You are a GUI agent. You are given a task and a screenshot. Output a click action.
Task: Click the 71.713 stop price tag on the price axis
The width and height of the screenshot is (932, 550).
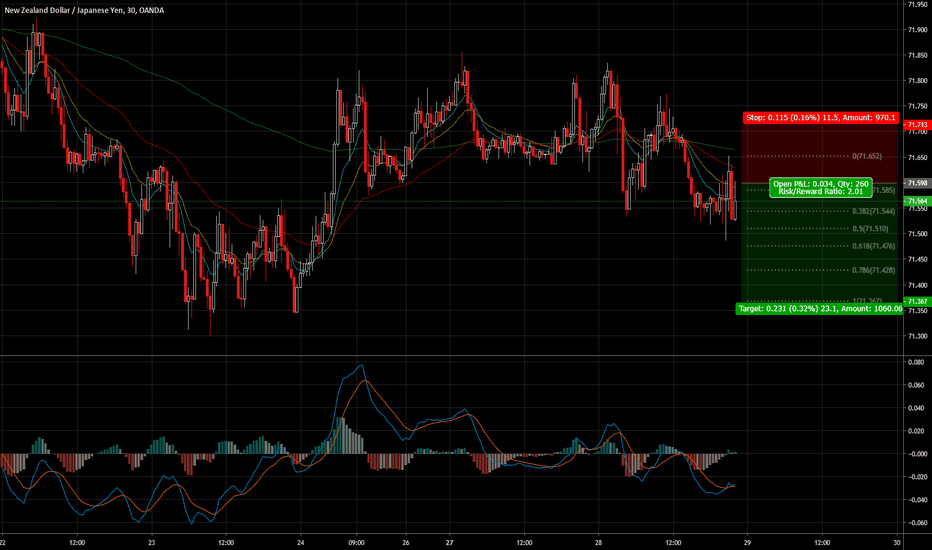click(917, 125)
